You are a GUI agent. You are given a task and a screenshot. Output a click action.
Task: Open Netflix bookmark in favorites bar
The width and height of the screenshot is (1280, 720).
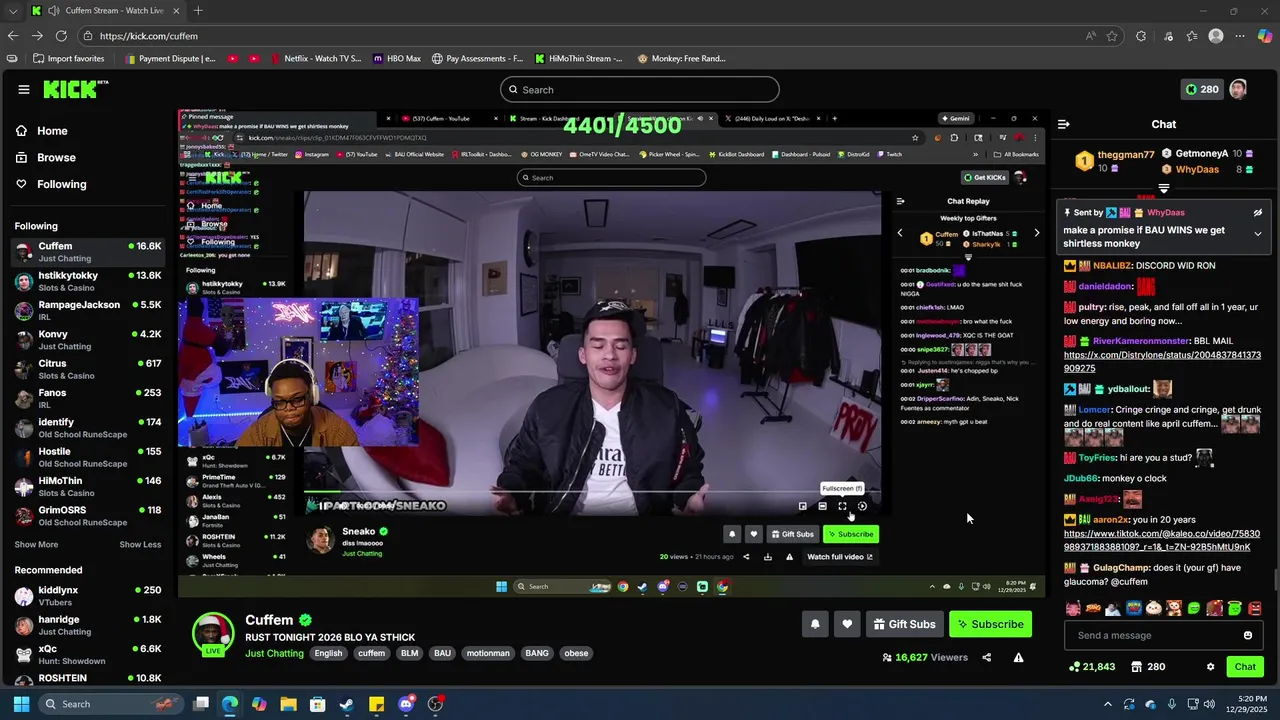point(315,58)
